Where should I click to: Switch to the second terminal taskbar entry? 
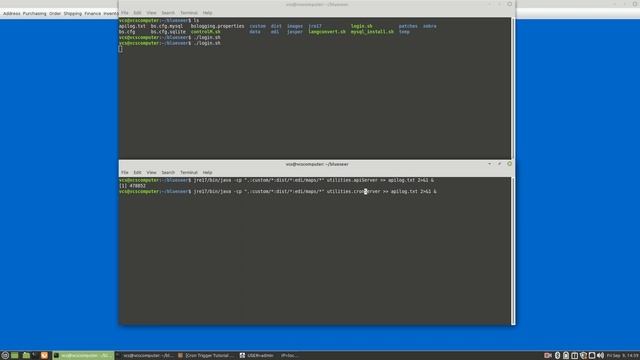[x=145, y=356]
